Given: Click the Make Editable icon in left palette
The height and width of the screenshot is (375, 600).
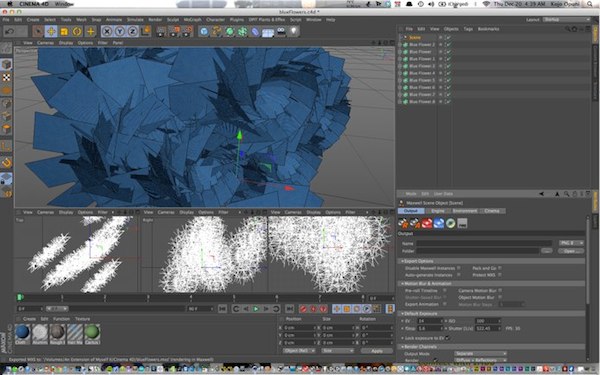Looking at the screenshot, I should pyautogui.click(x=6, y=48).
